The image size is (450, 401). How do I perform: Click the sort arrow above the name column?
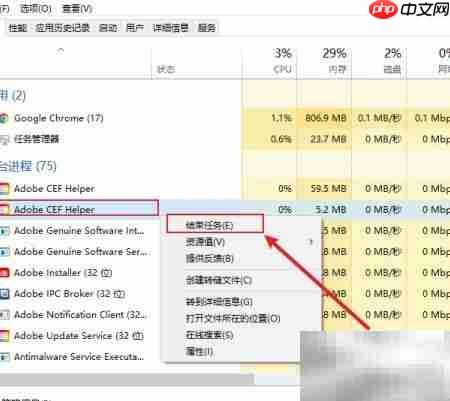(61, 51)
